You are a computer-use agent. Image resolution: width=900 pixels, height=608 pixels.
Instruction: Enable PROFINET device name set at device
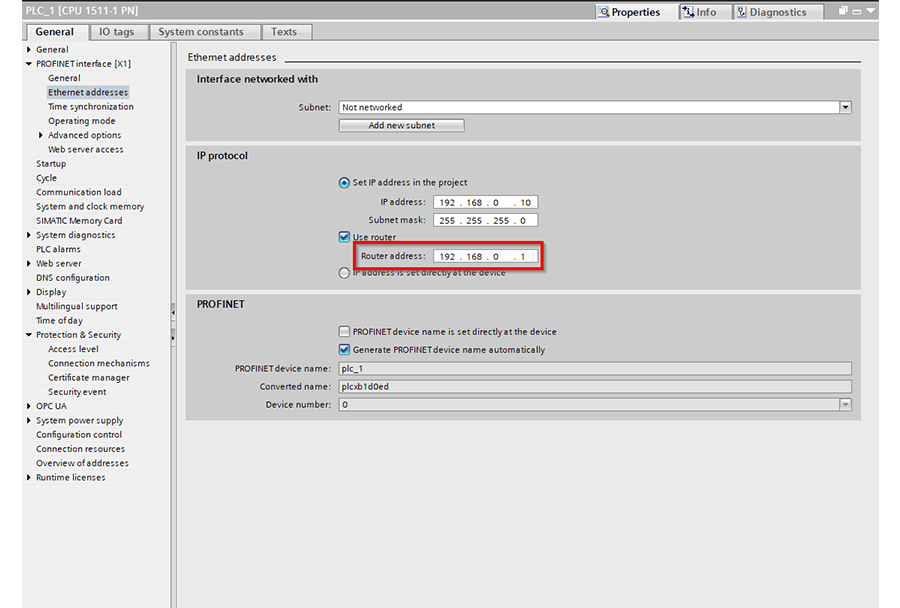(x=344, y=331)
